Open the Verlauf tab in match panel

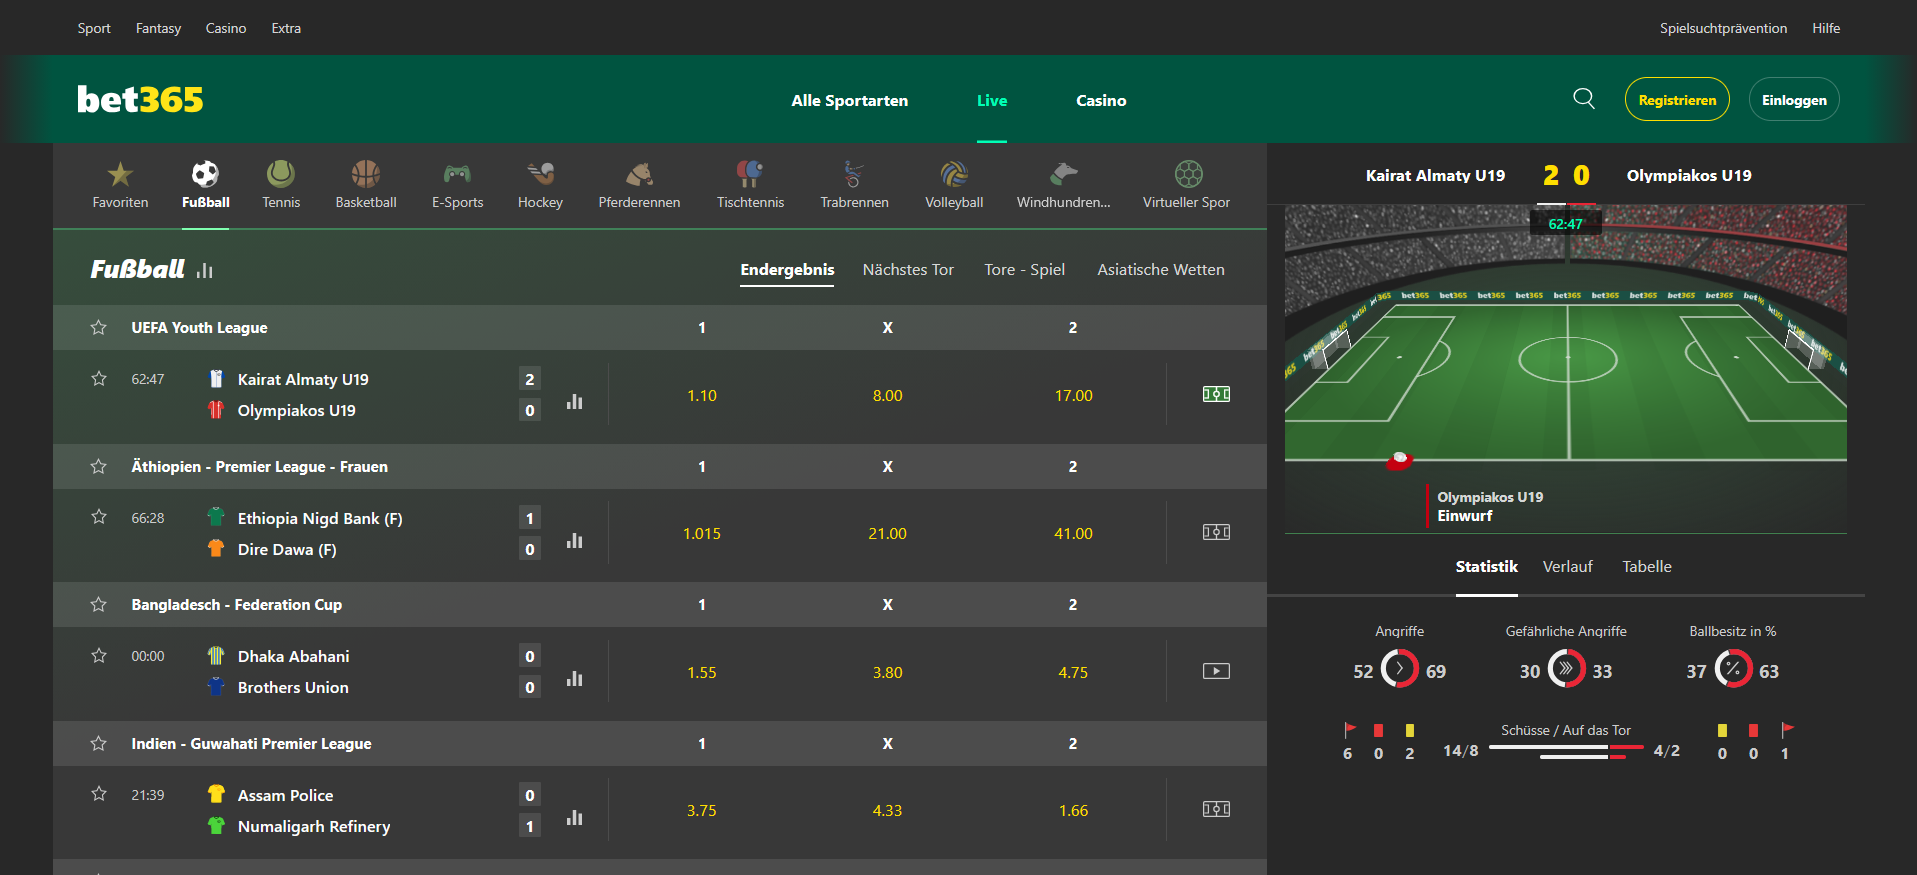click(x=1567, y=567)
